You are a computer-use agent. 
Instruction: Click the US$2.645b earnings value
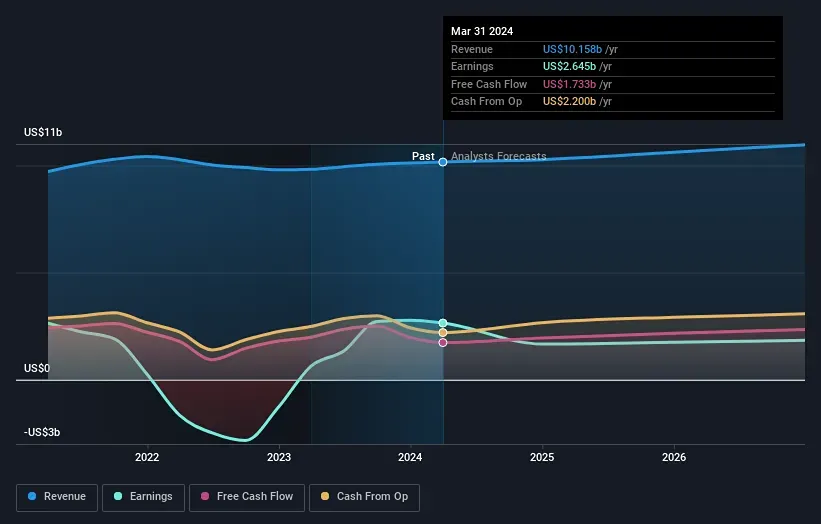coord(569,66)
